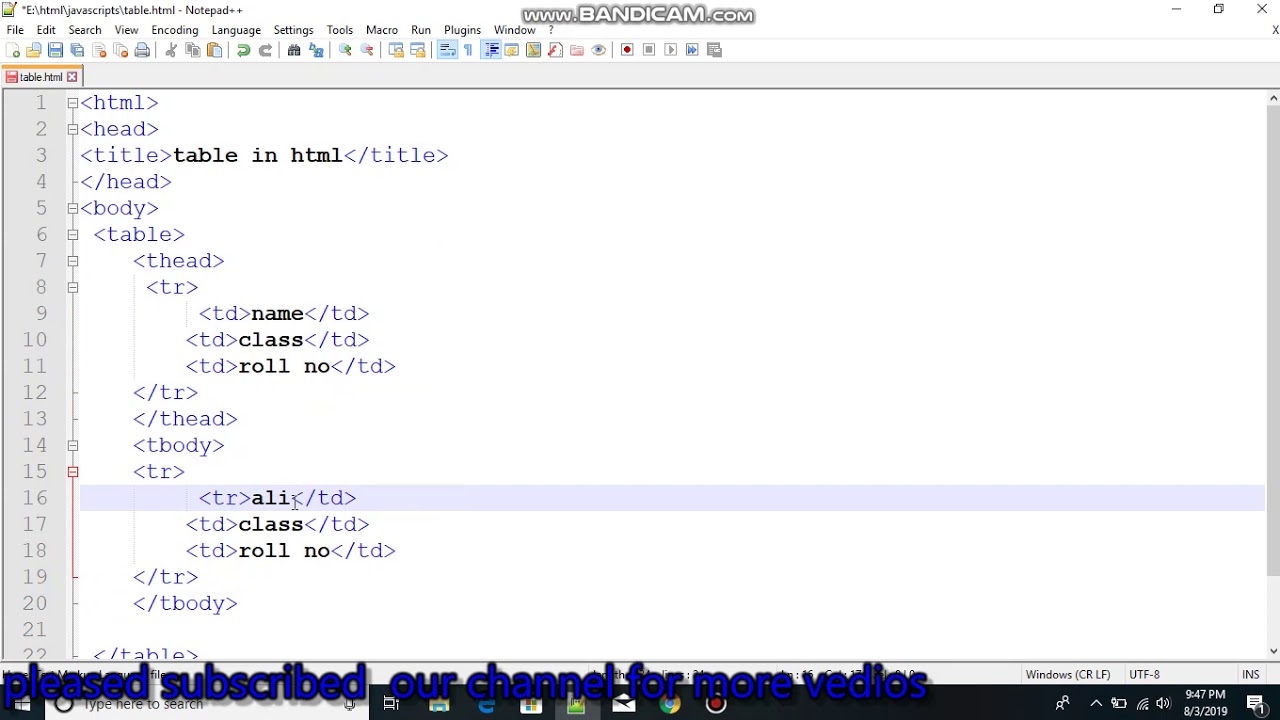Open the File menu
1280x720 pixels.
15,30
